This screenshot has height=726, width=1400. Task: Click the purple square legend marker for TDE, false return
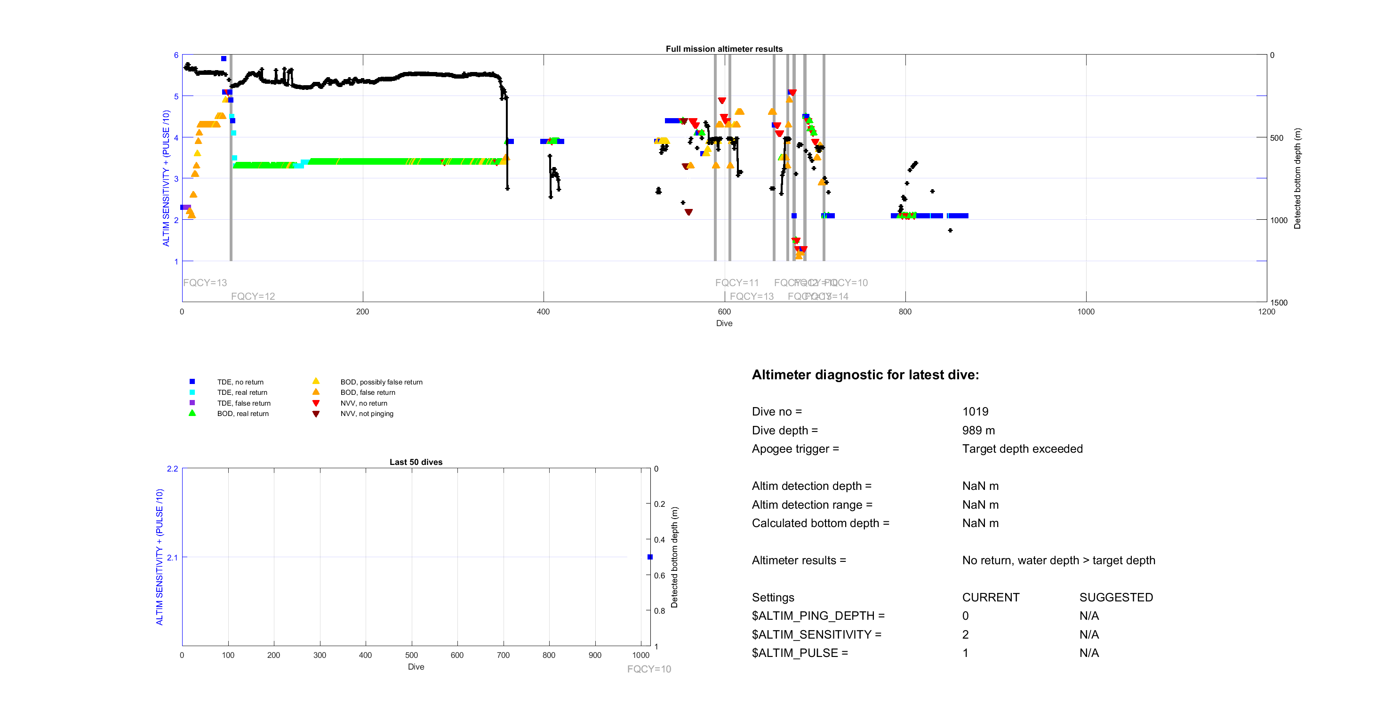coord(193,403)
